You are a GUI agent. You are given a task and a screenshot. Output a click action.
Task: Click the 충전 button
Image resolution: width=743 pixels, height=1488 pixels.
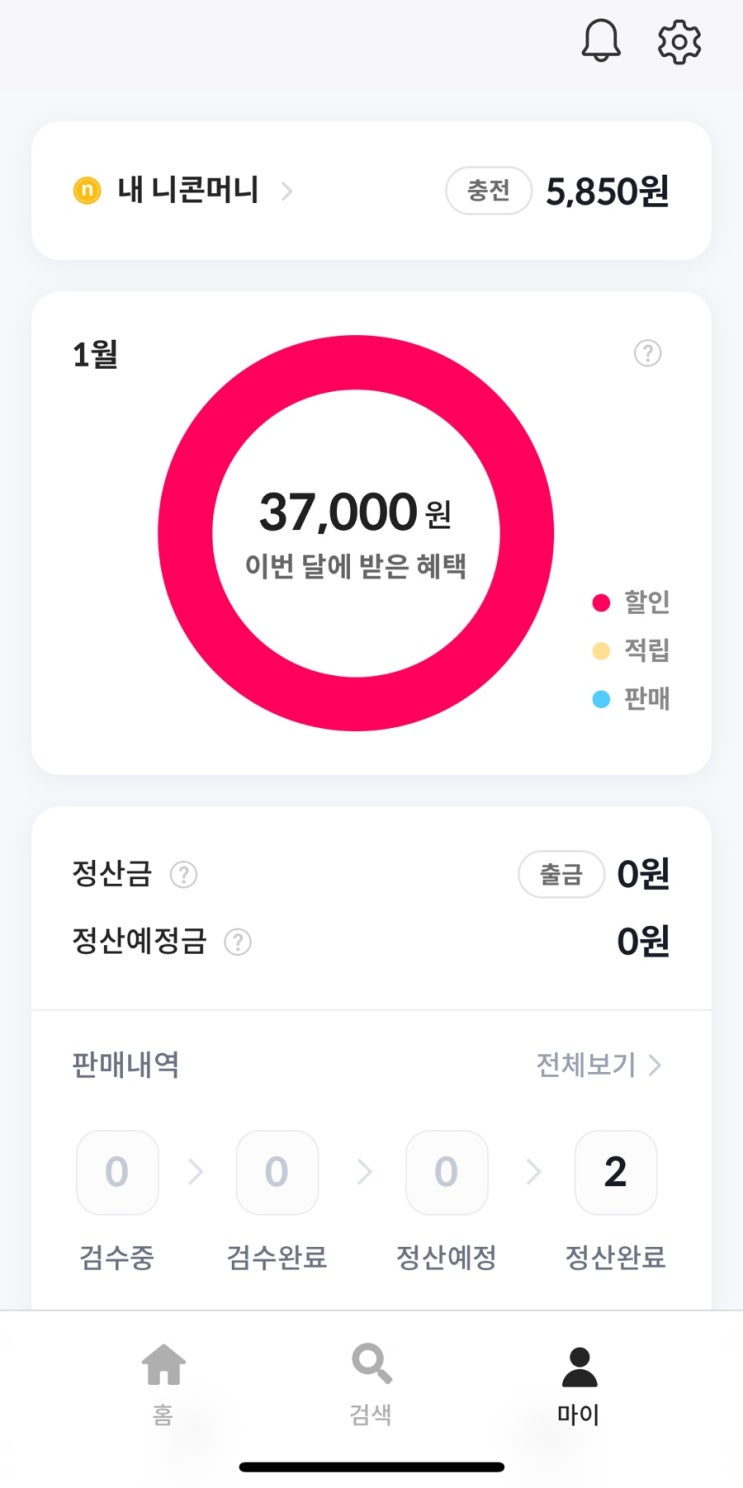[488, 190]
